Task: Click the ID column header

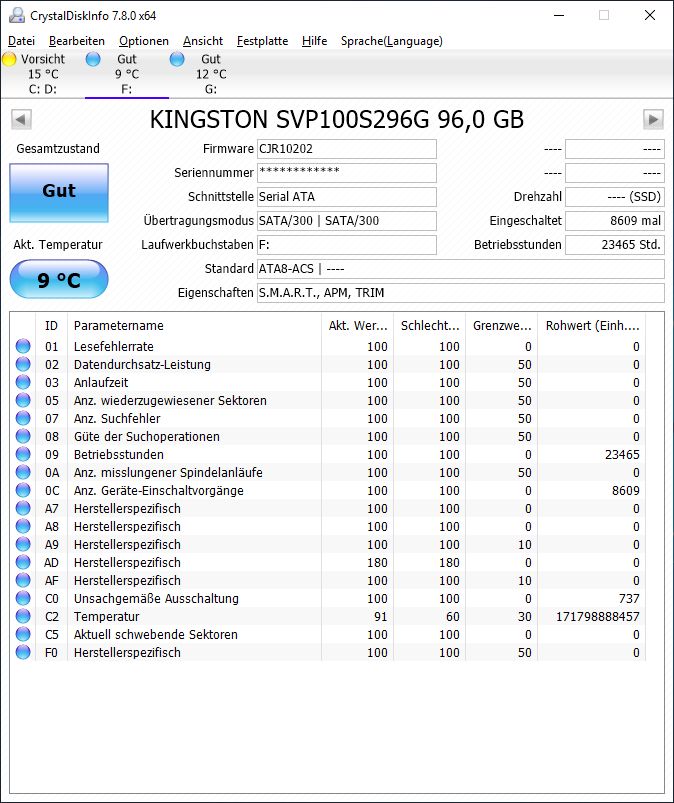Action: click(51, 326)
